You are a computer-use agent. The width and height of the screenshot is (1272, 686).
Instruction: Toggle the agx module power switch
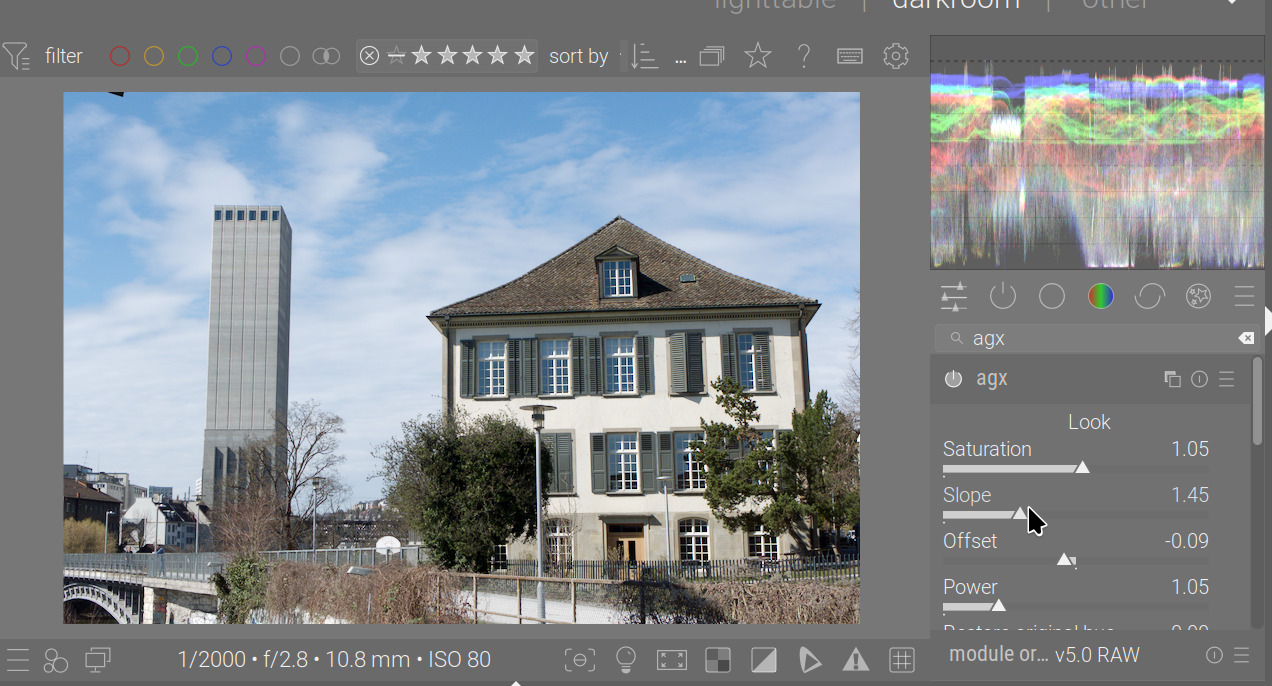tap(953, 379)
